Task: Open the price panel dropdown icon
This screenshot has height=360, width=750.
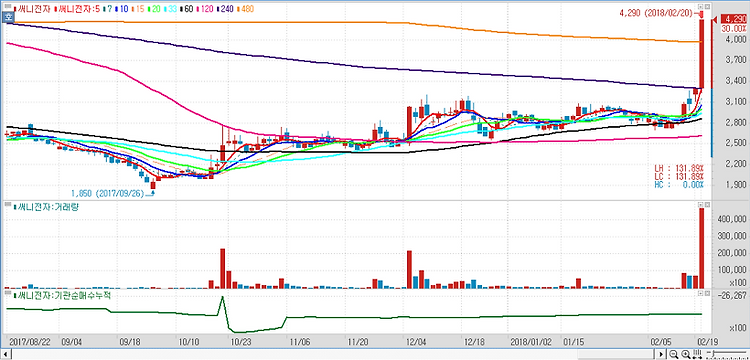Action: pos(701,7)
